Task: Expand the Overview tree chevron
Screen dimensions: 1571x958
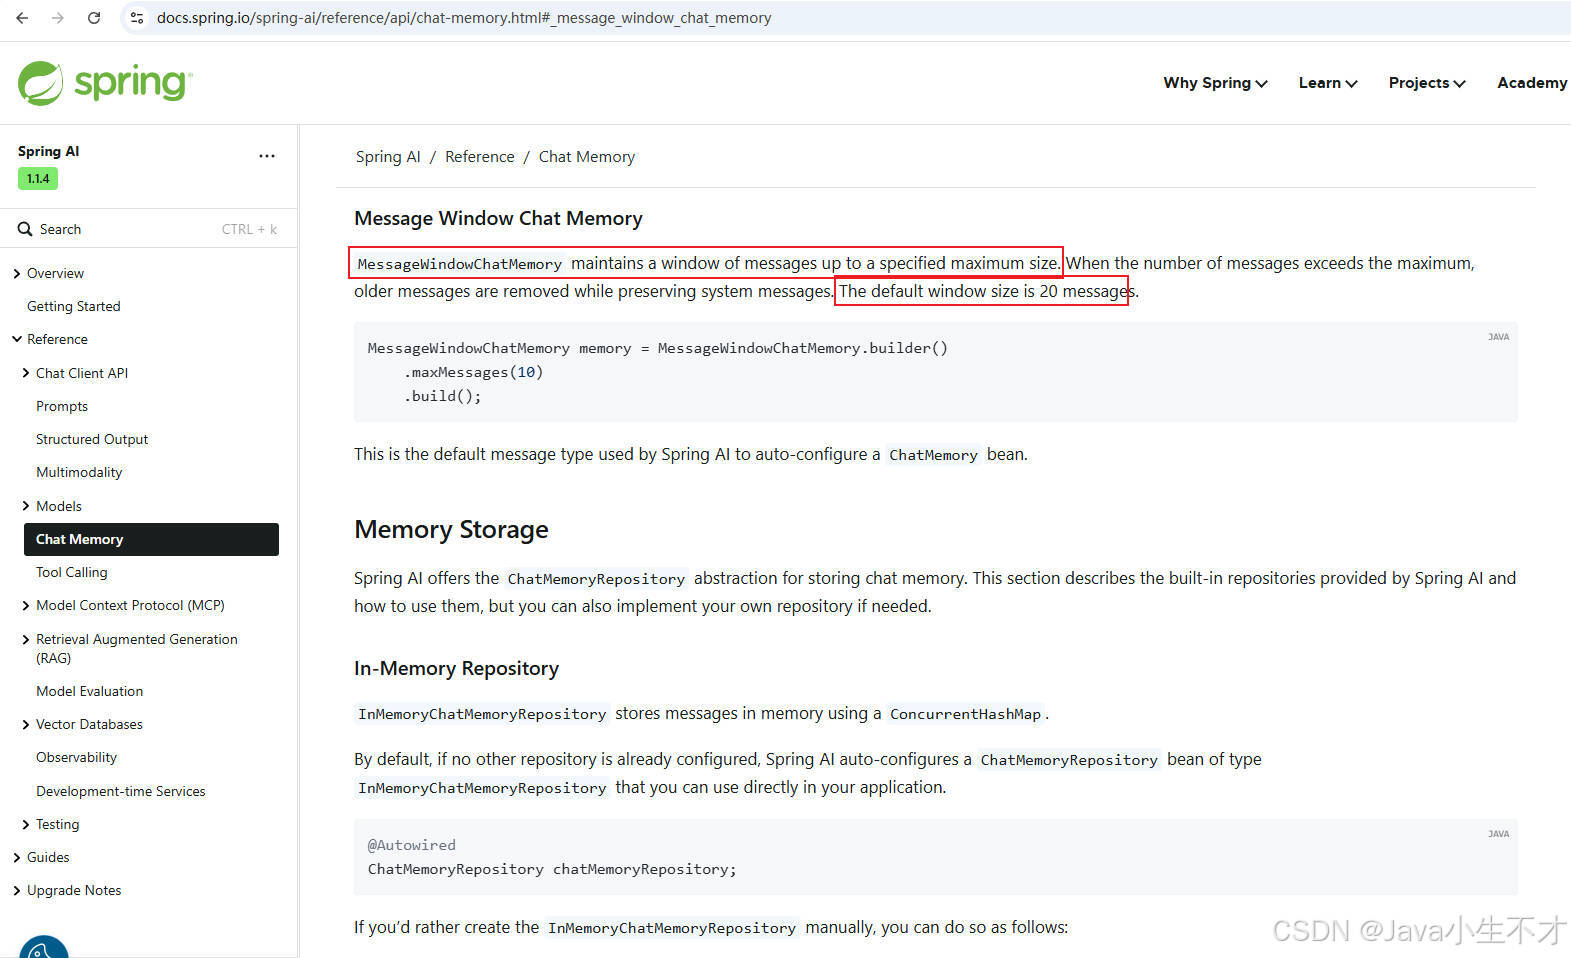Action: (17, 273)
